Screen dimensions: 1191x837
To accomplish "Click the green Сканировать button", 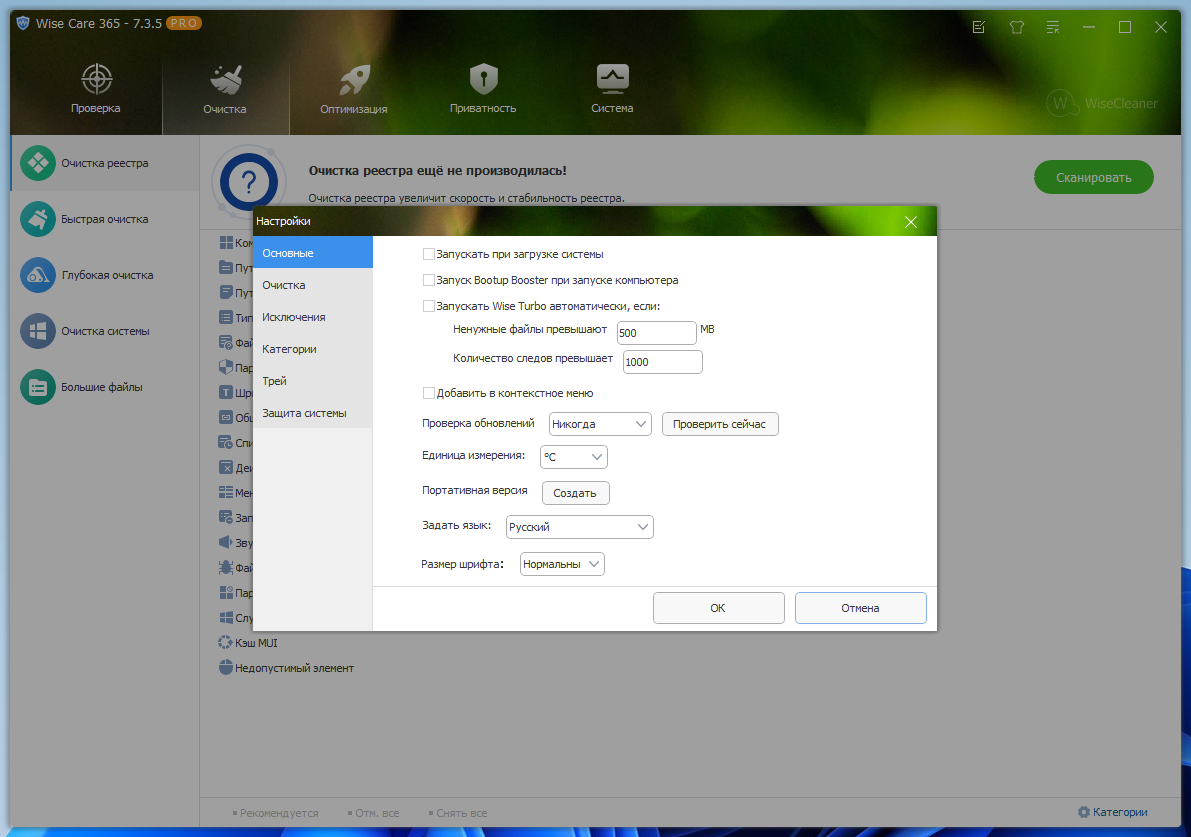I will click(x=1094, y=177).
